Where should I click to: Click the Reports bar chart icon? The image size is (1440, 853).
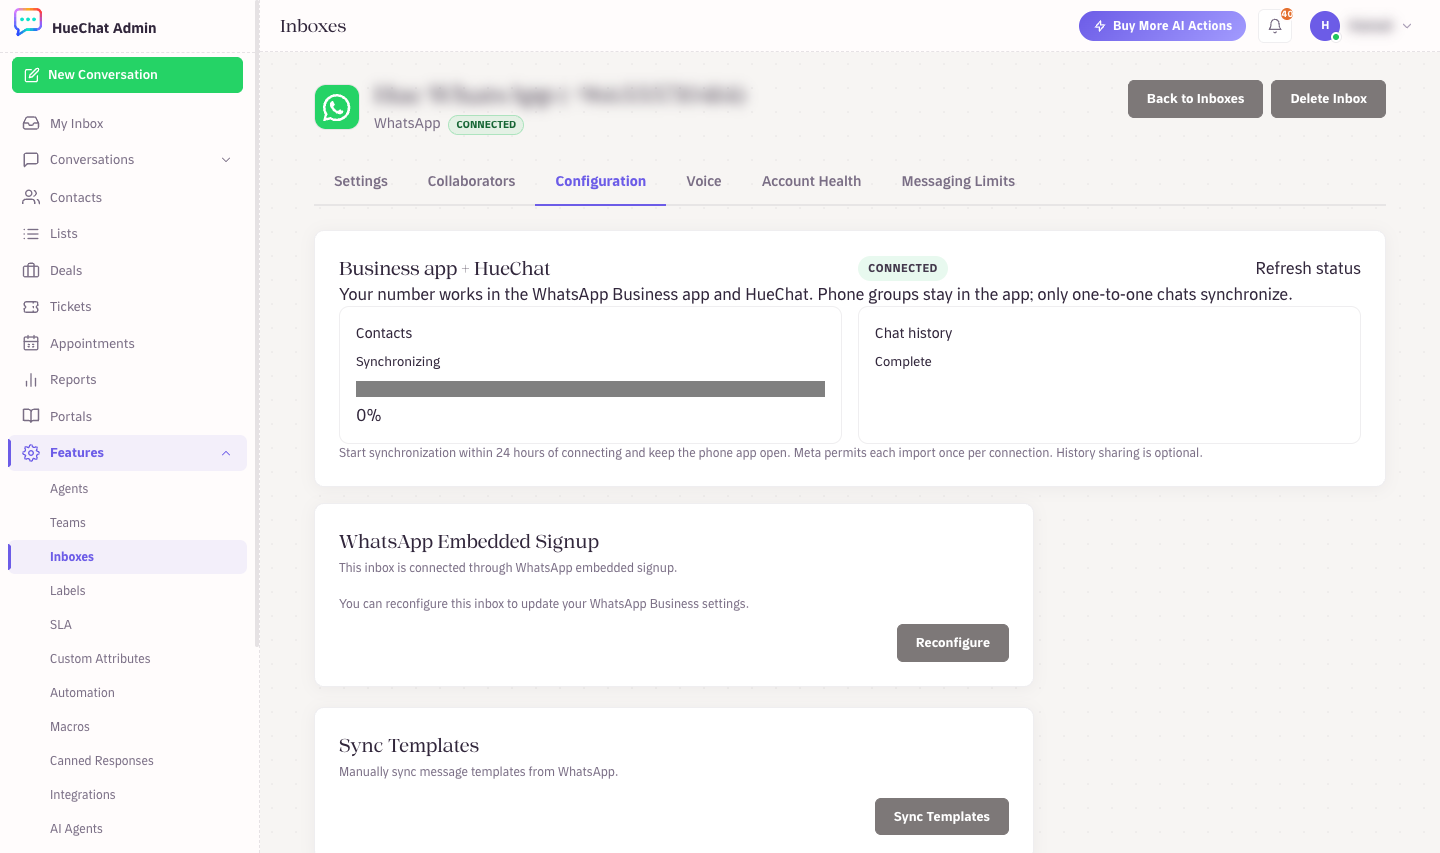tap(31, 379)
